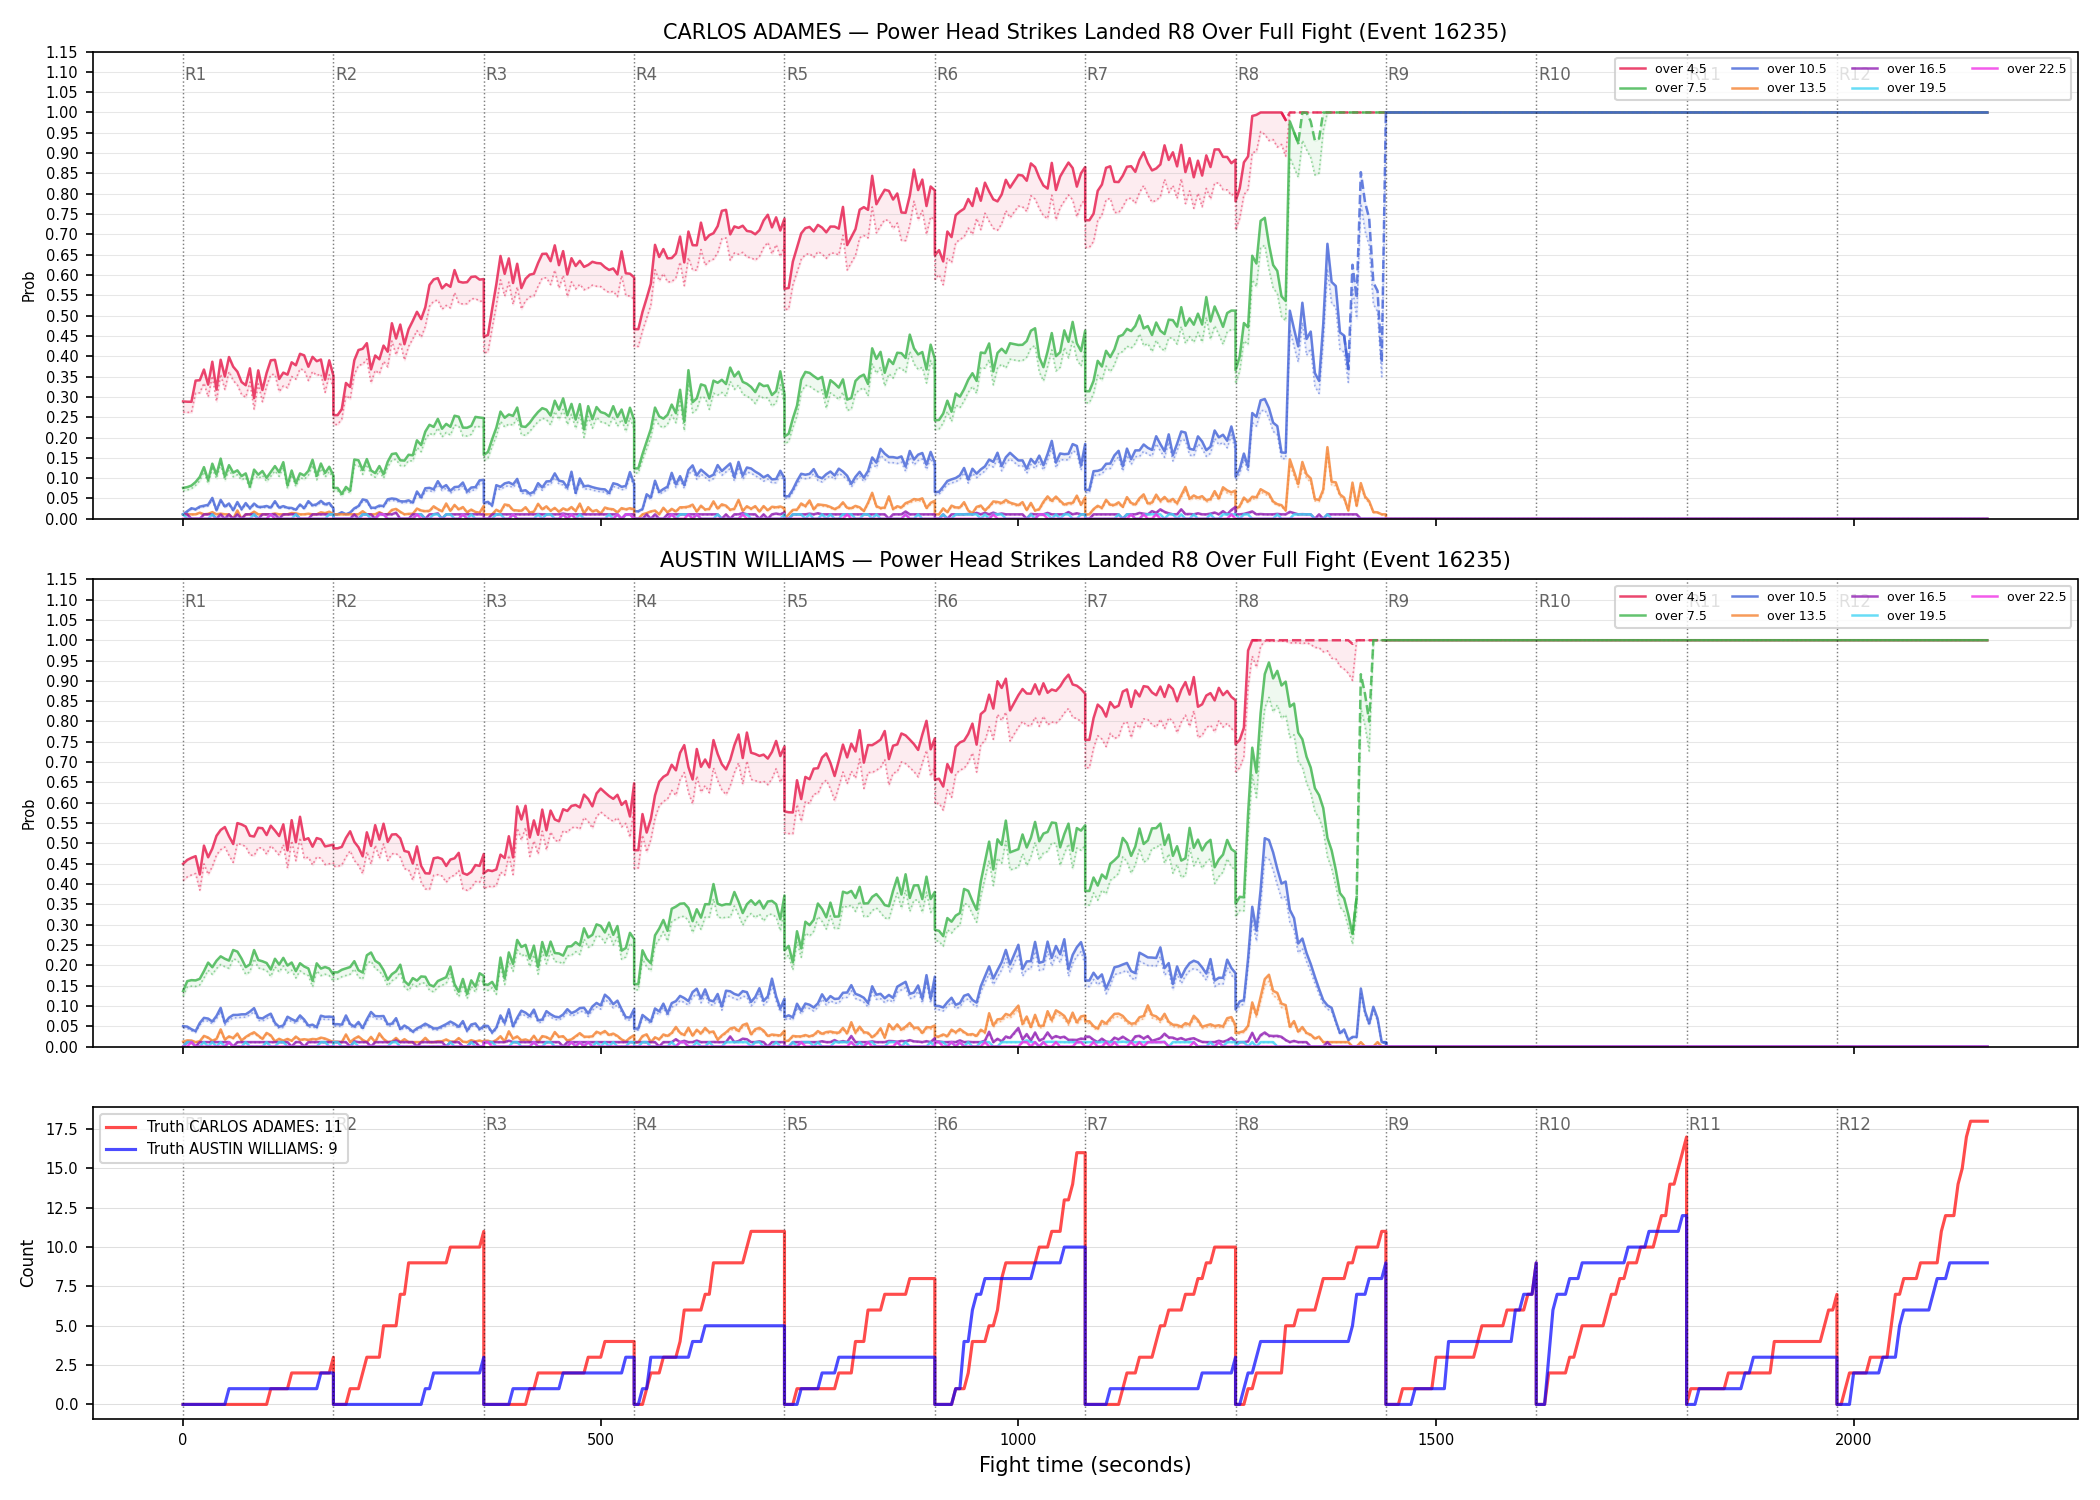Screen dimensions: 2100x1500
Task: Click the R8 round marker in top chart
Action: pos(1248,74)
